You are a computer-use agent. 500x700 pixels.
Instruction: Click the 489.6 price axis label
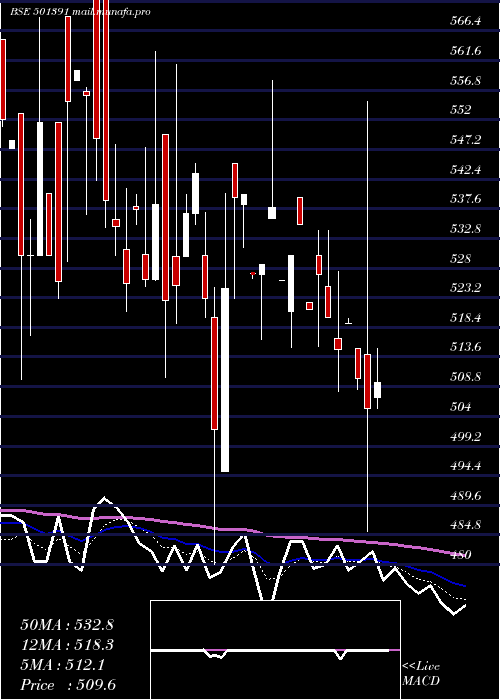pos(465,496)
